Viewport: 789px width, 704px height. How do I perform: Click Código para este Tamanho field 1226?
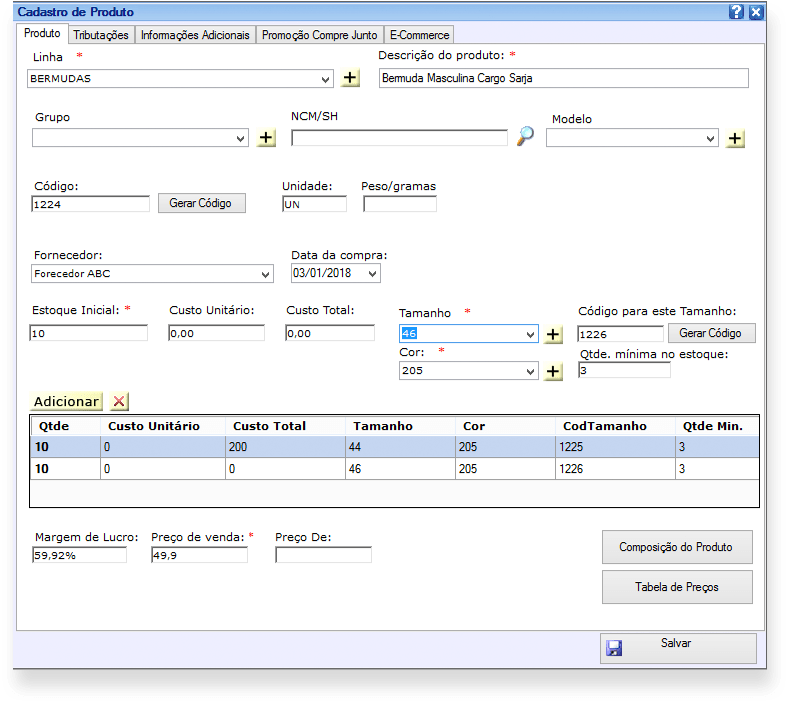[x=621, y=334]
